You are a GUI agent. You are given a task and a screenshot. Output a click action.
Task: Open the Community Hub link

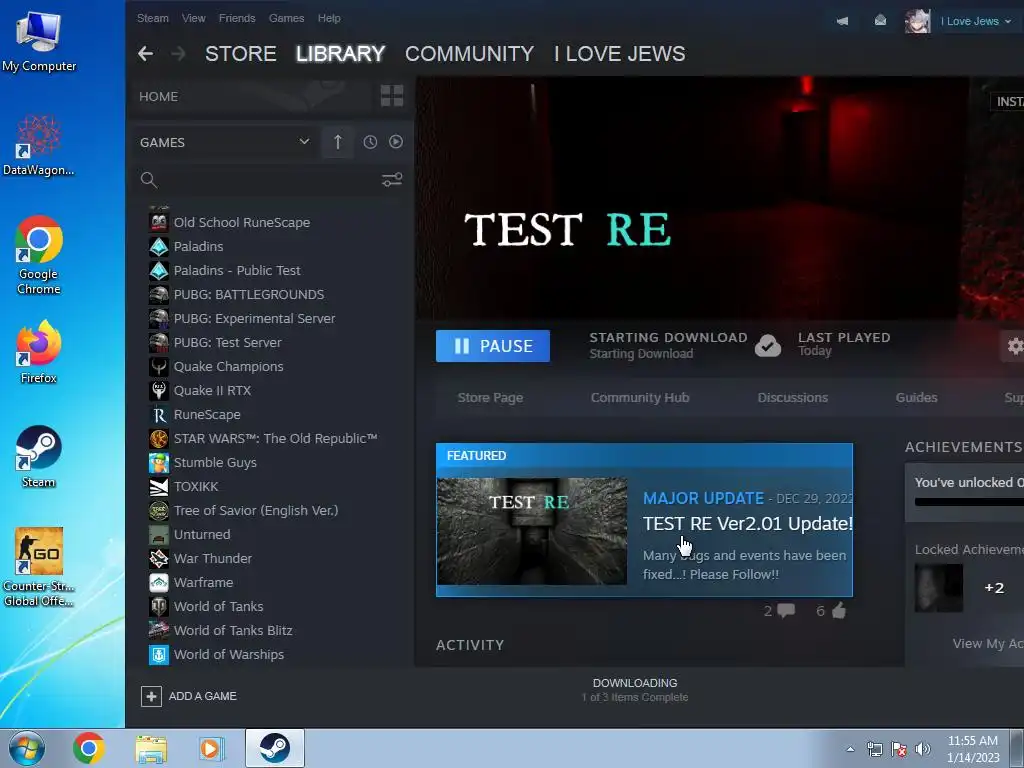(x=640, y=397)
